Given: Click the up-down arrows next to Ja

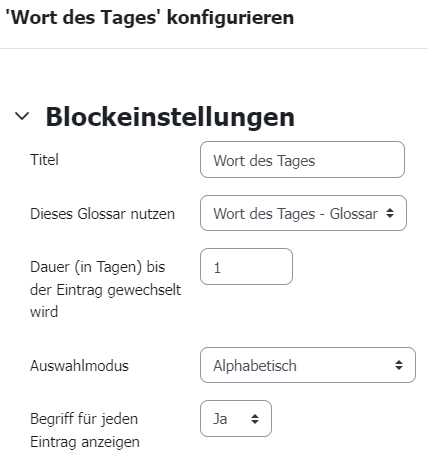Looking at the screenshot, I should [255, 419].
